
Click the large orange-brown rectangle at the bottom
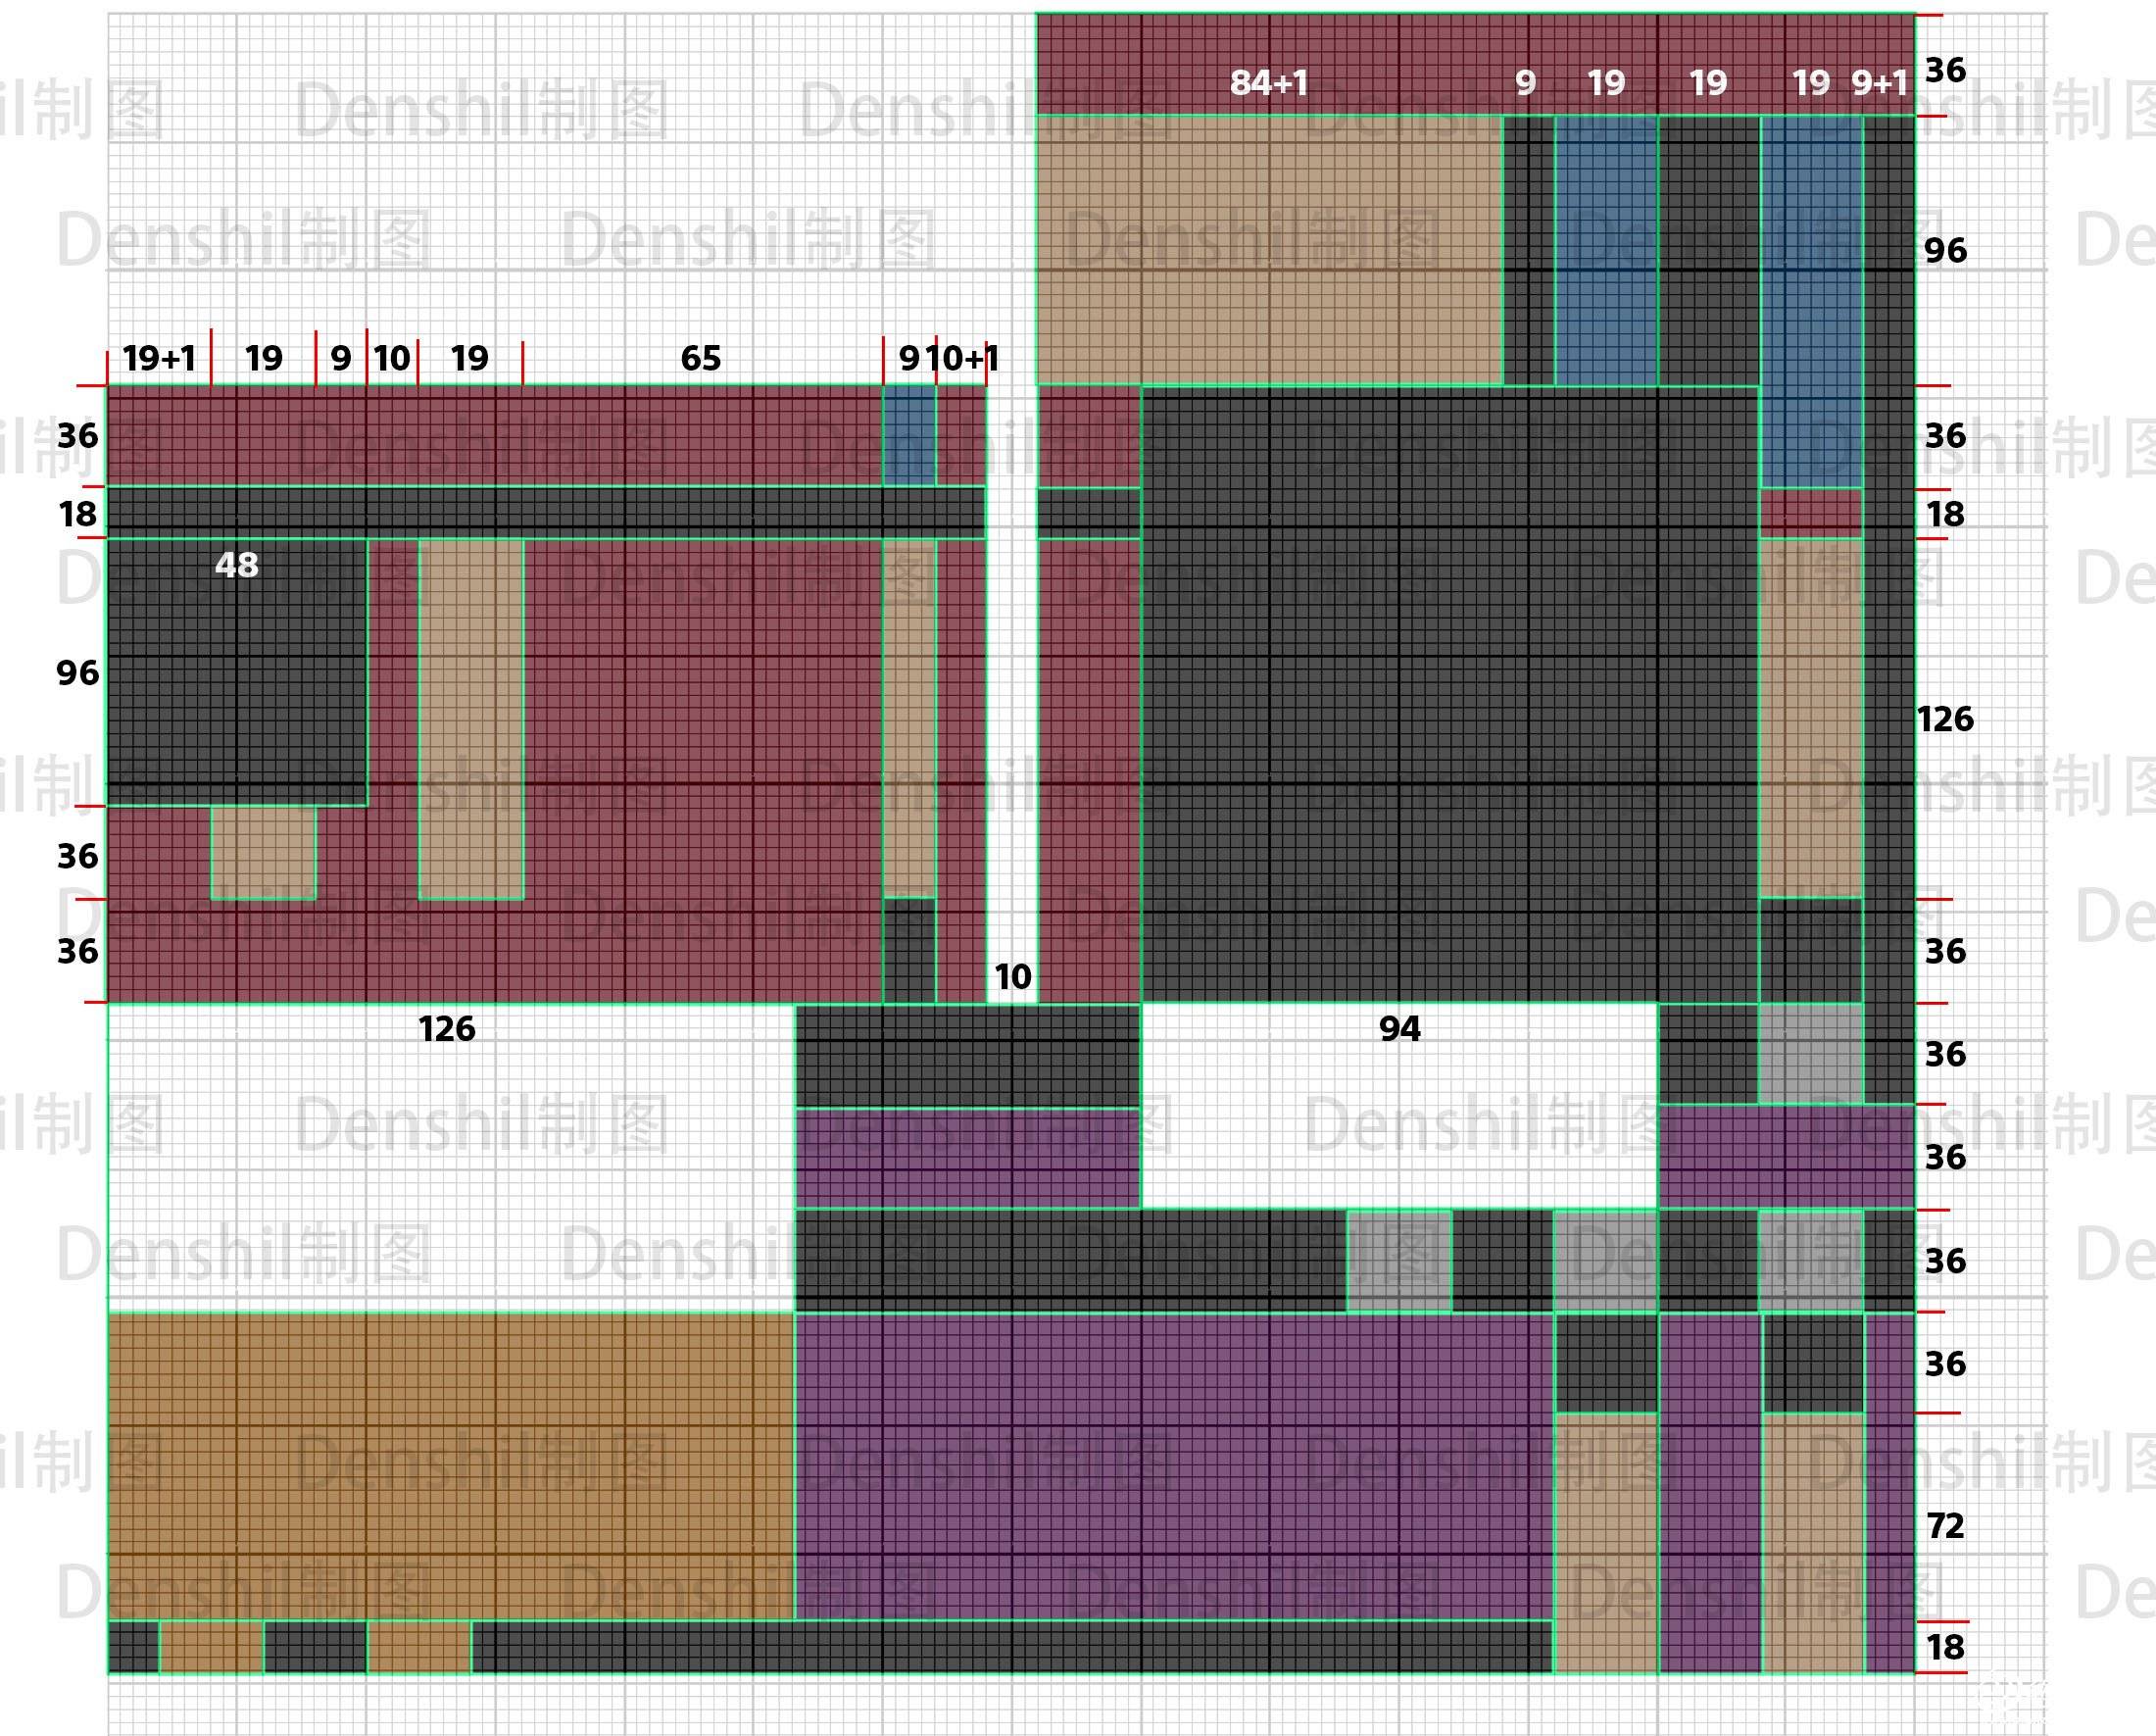451,1466
